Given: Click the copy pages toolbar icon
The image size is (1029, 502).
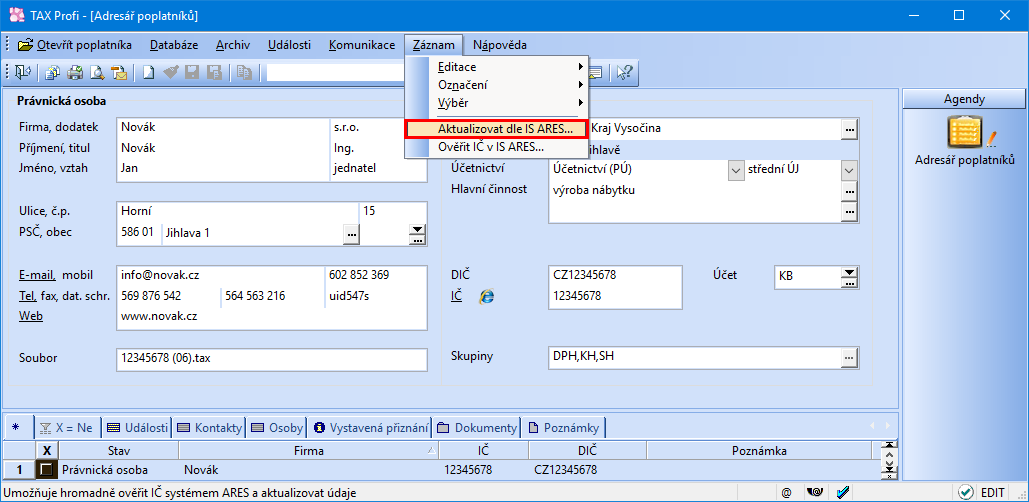Looking at the screenshot, I should point(244,72).
